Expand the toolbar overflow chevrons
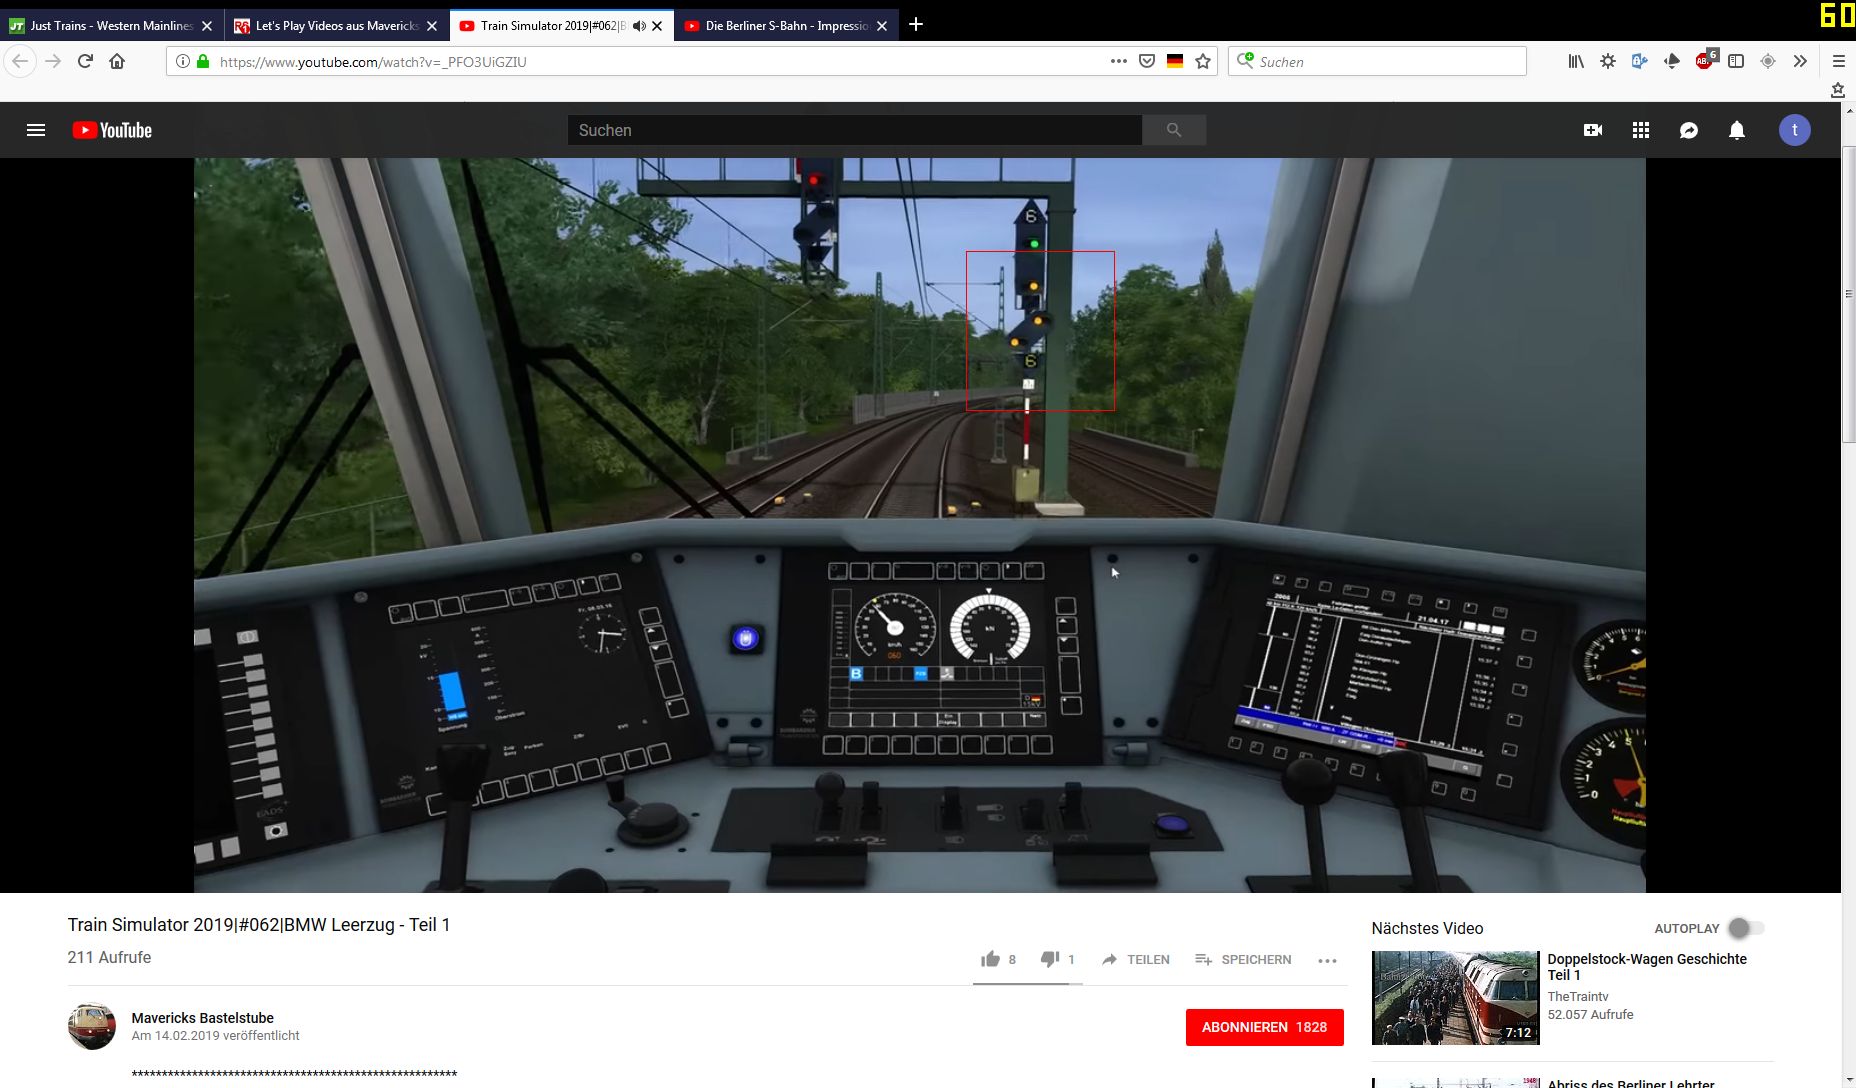 tap(1800, 61)
